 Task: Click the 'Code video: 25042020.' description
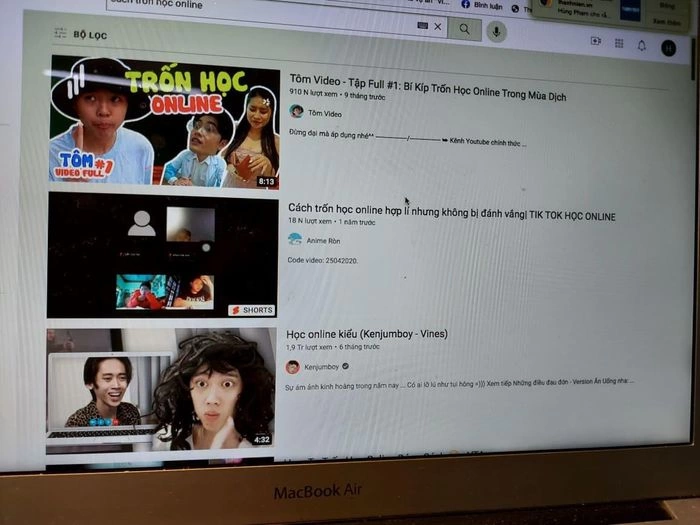(322, 260)
